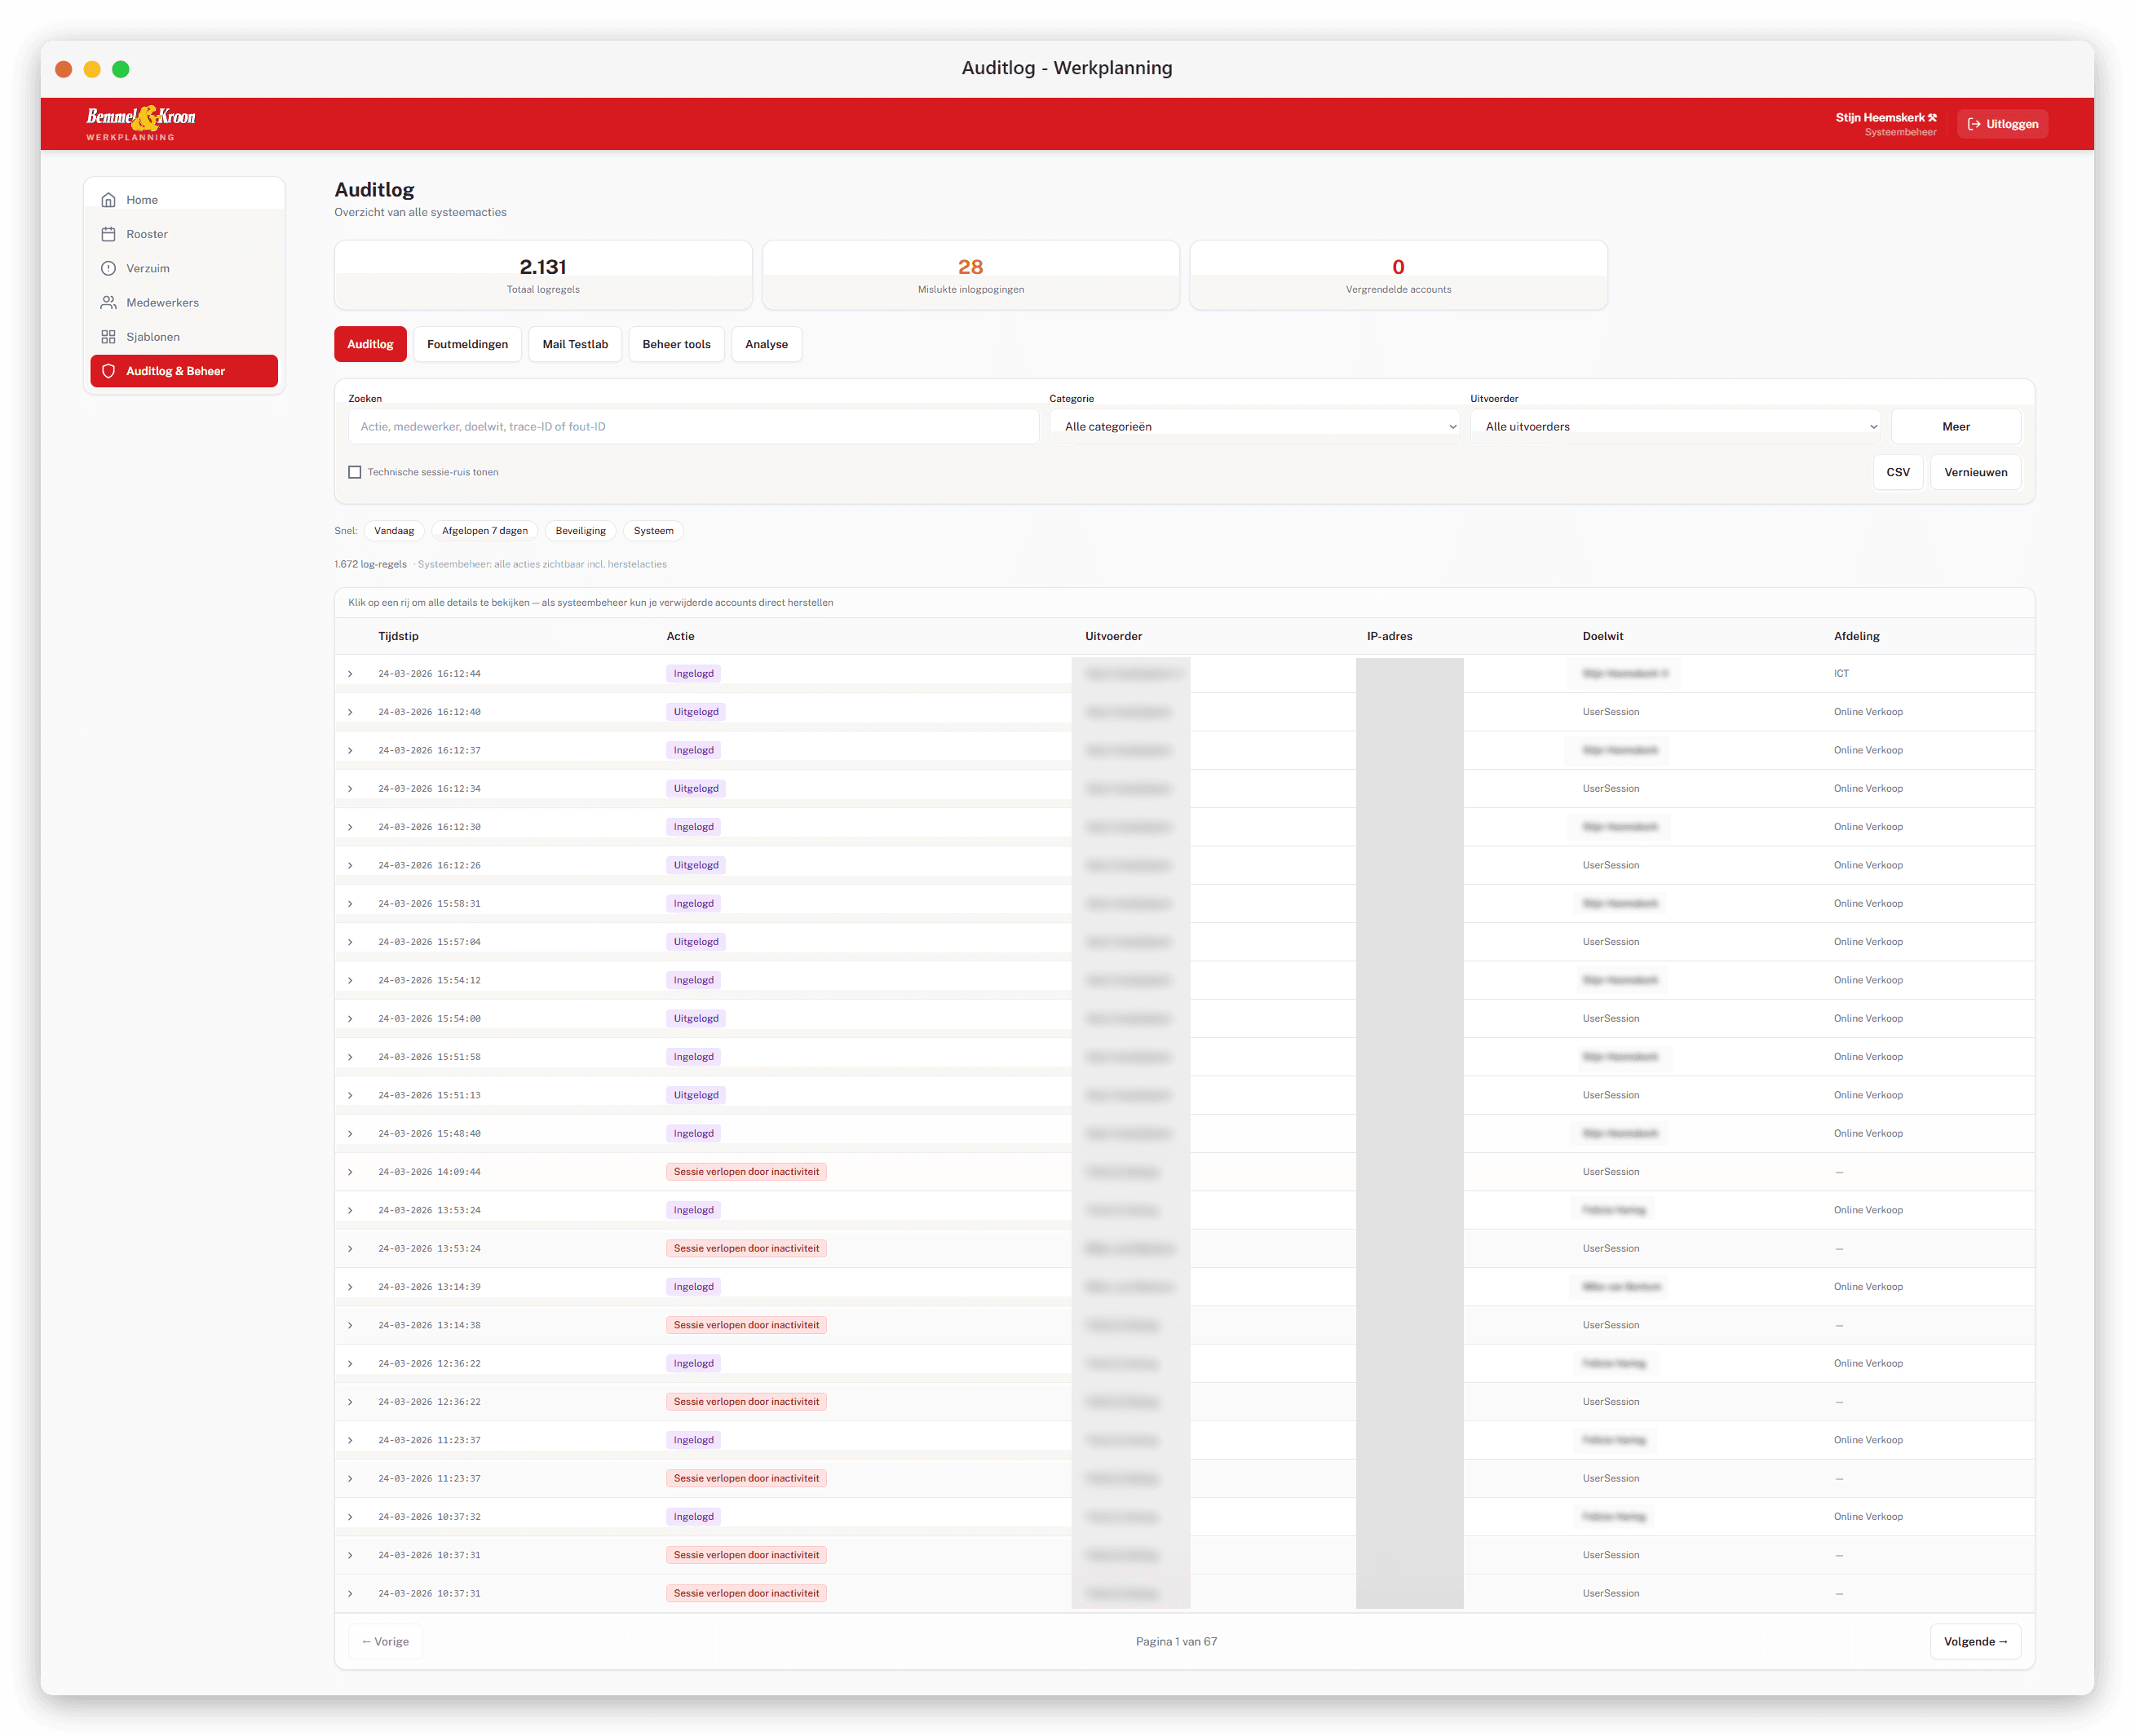This screenshot has width=2135, height=1736.
Task: Click the Home icon in sidebar
Action: pos(108,200)
